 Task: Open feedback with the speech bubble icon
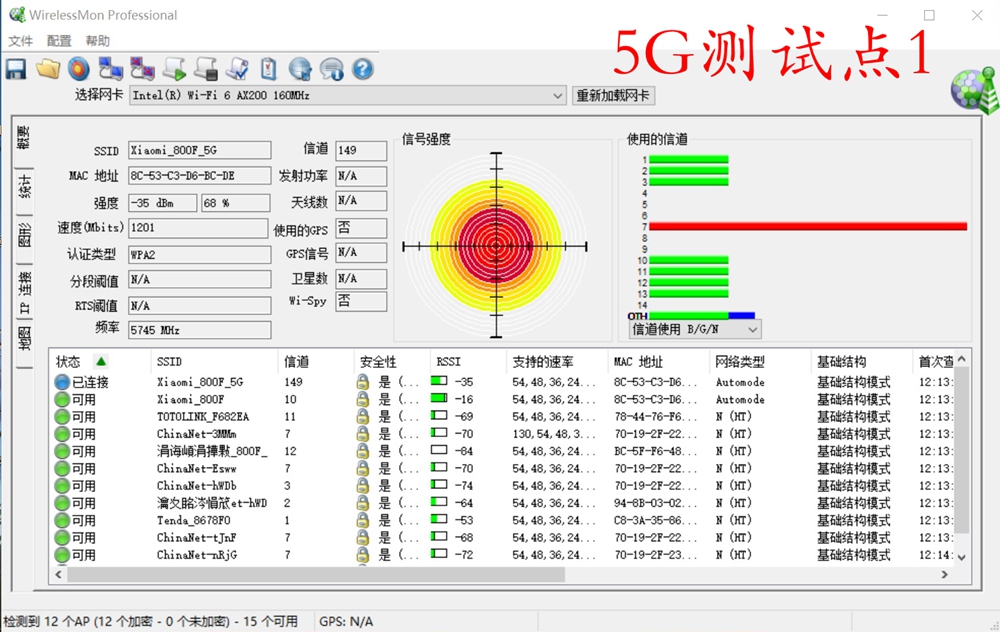coord(331,68)
